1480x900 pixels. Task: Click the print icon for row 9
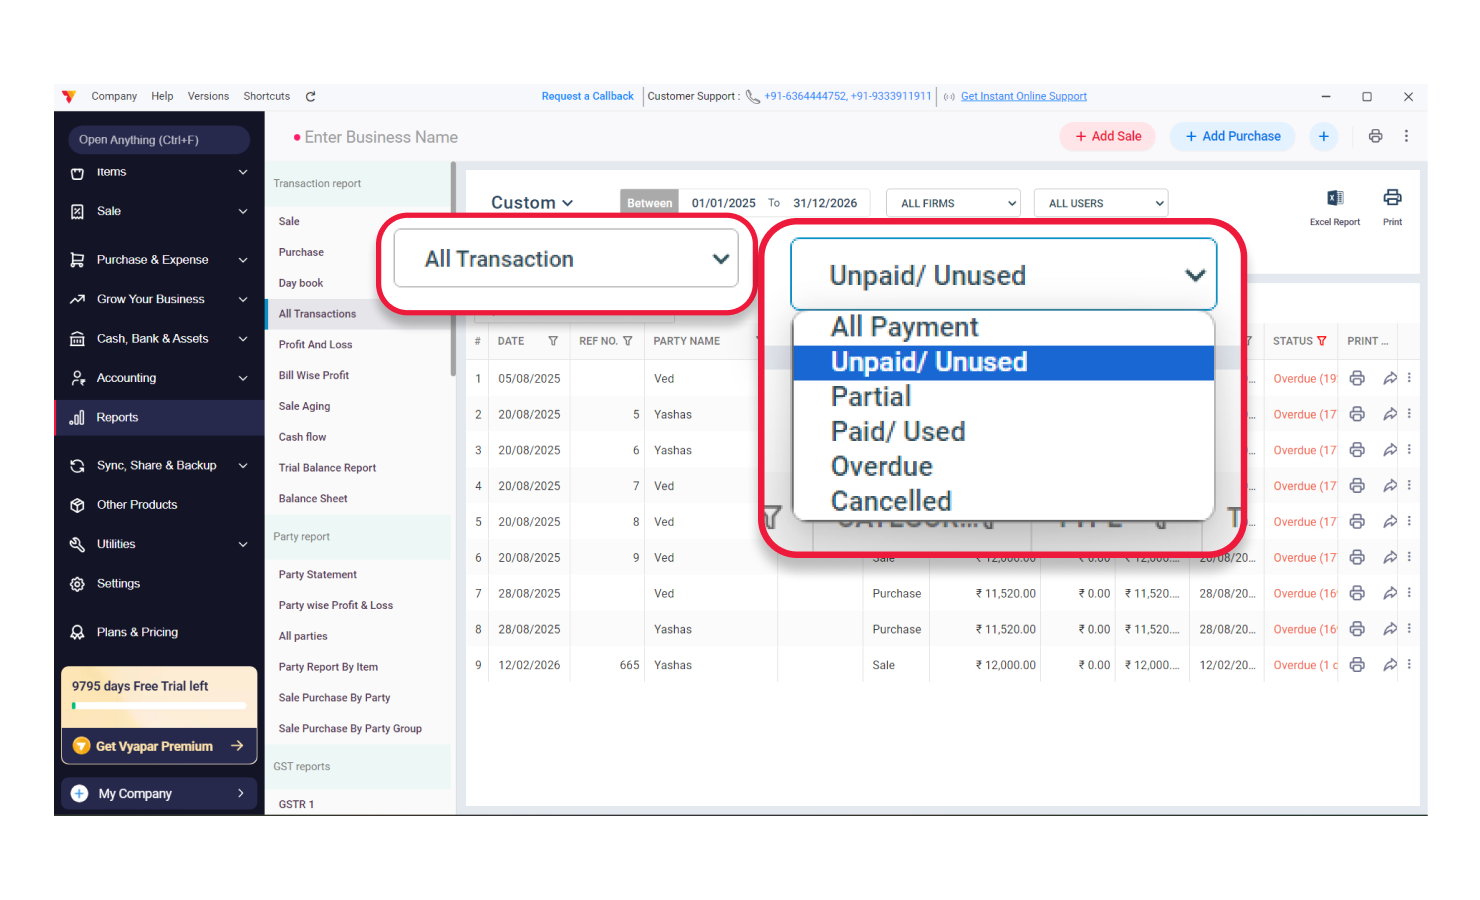pos(1357,665)
